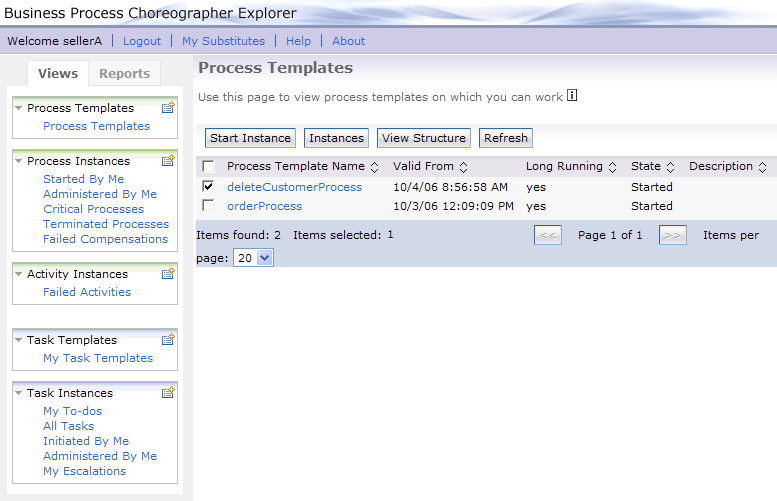The image size is (777, 501).
Task: Open process Administered By Me view
Action: tap(100, 194)
